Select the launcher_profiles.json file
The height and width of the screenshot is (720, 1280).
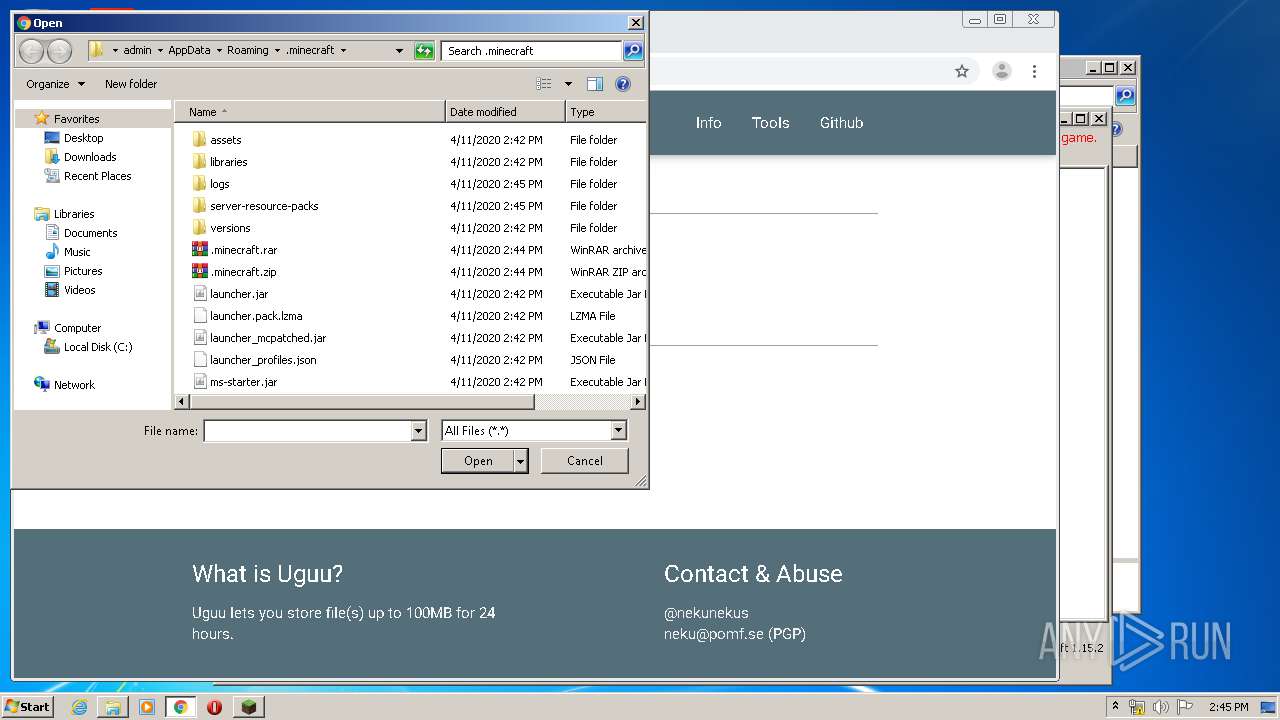[263, 360]
